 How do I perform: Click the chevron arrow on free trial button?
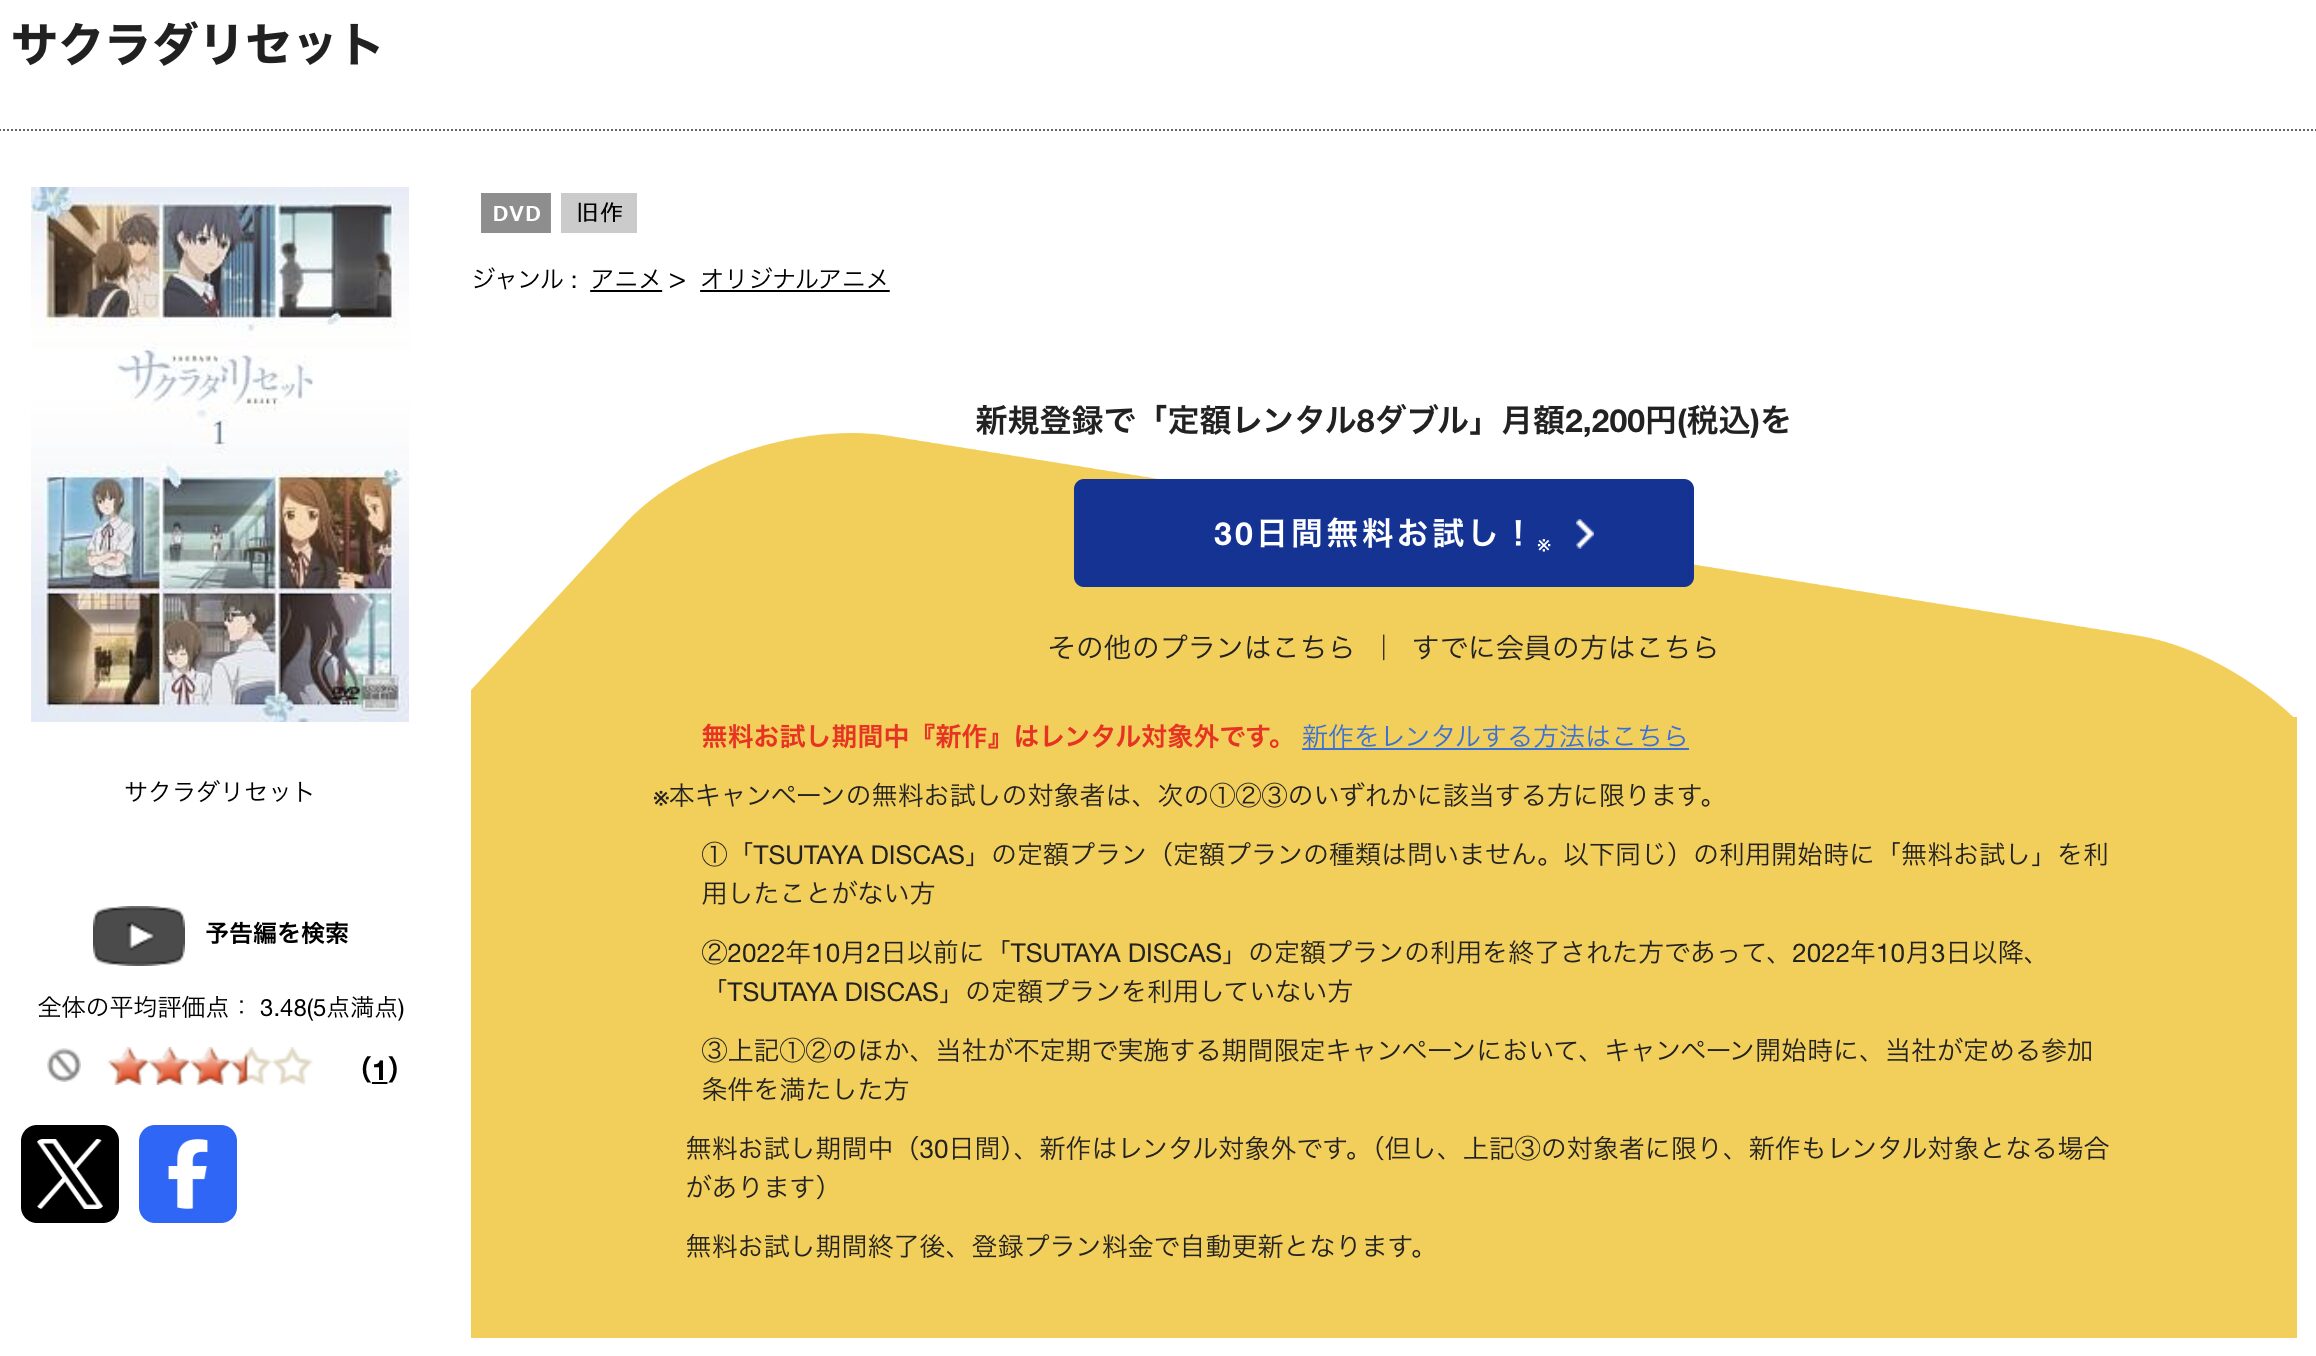tap(1584, 534)
